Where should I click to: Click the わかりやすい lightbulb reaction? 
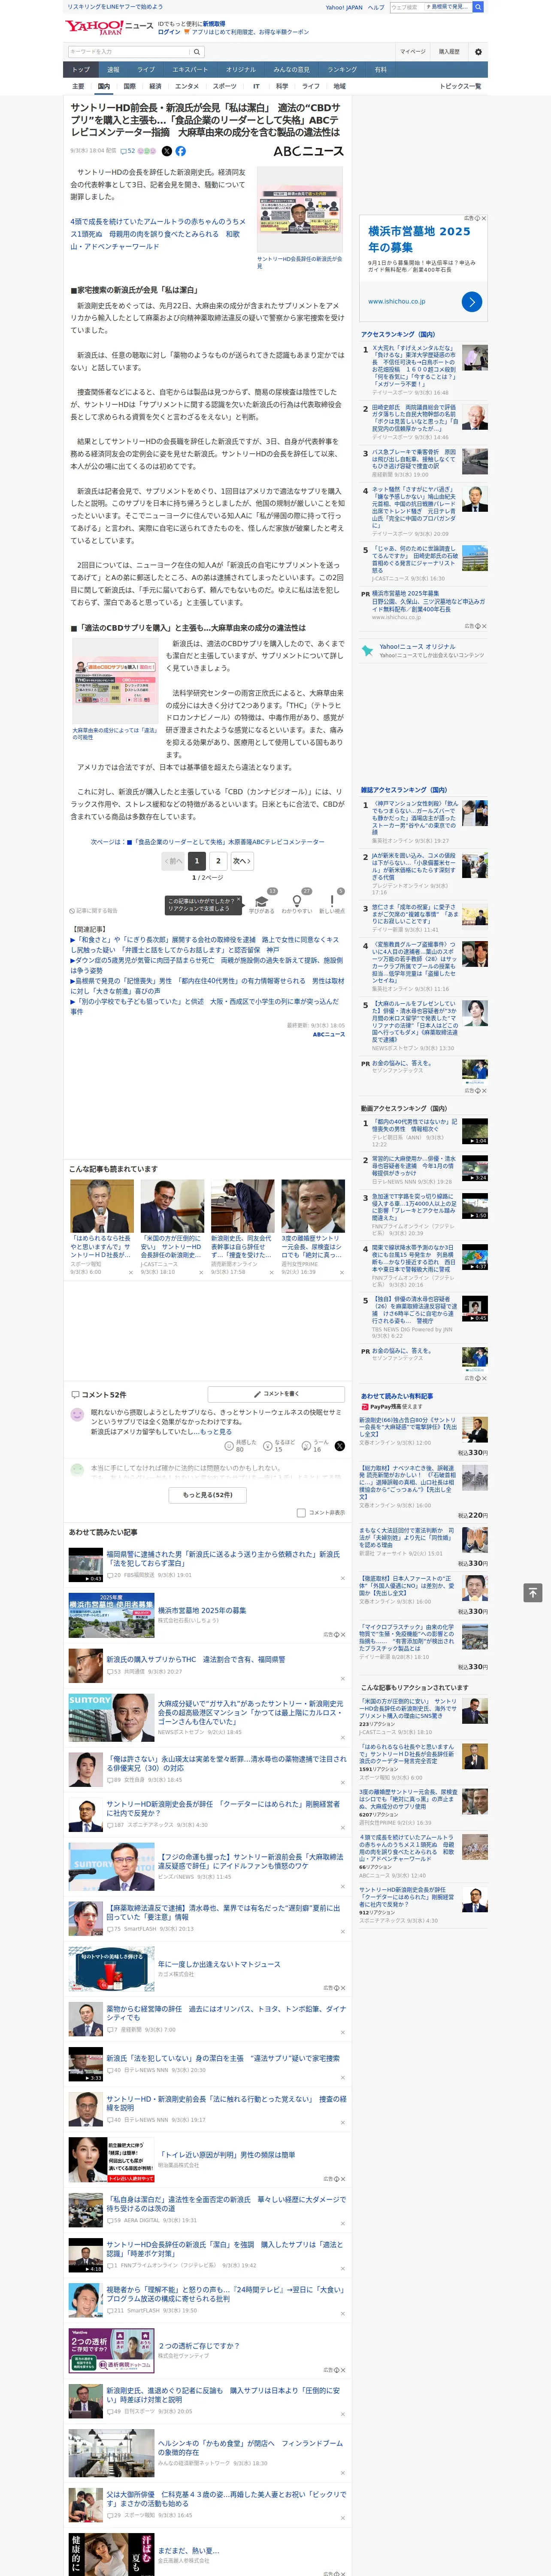click(297, 901)
